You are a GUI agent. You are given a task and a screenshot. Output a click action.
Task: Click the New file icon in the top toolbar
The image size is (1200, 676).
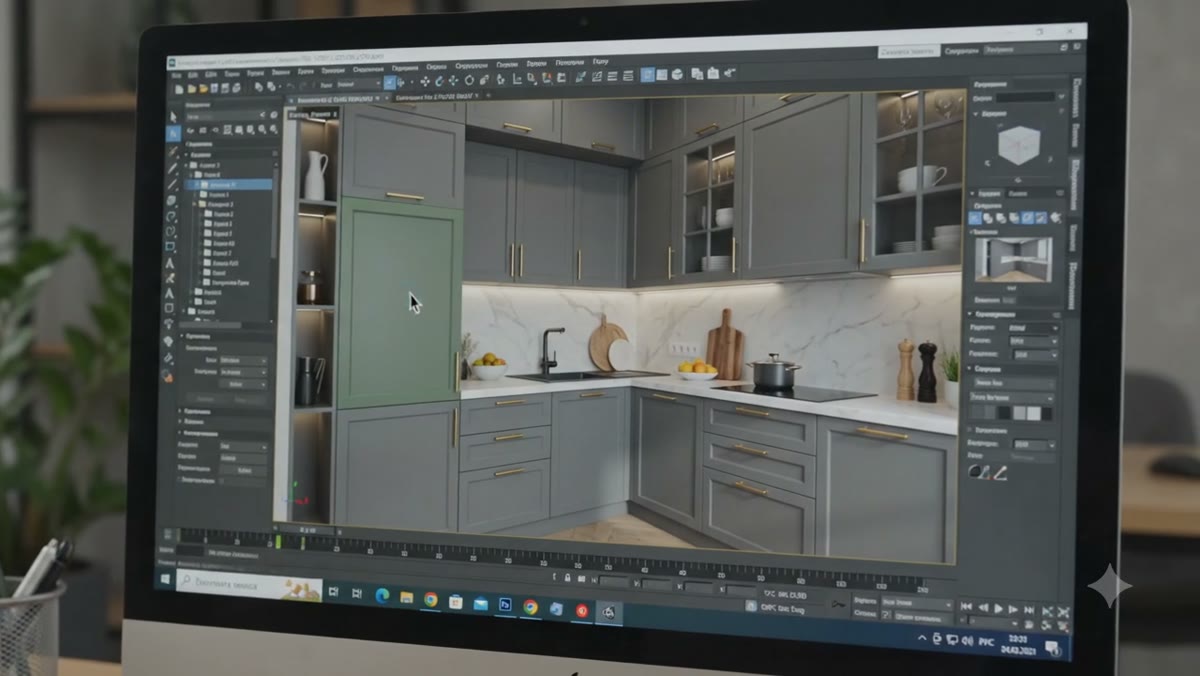pos(178,89)
